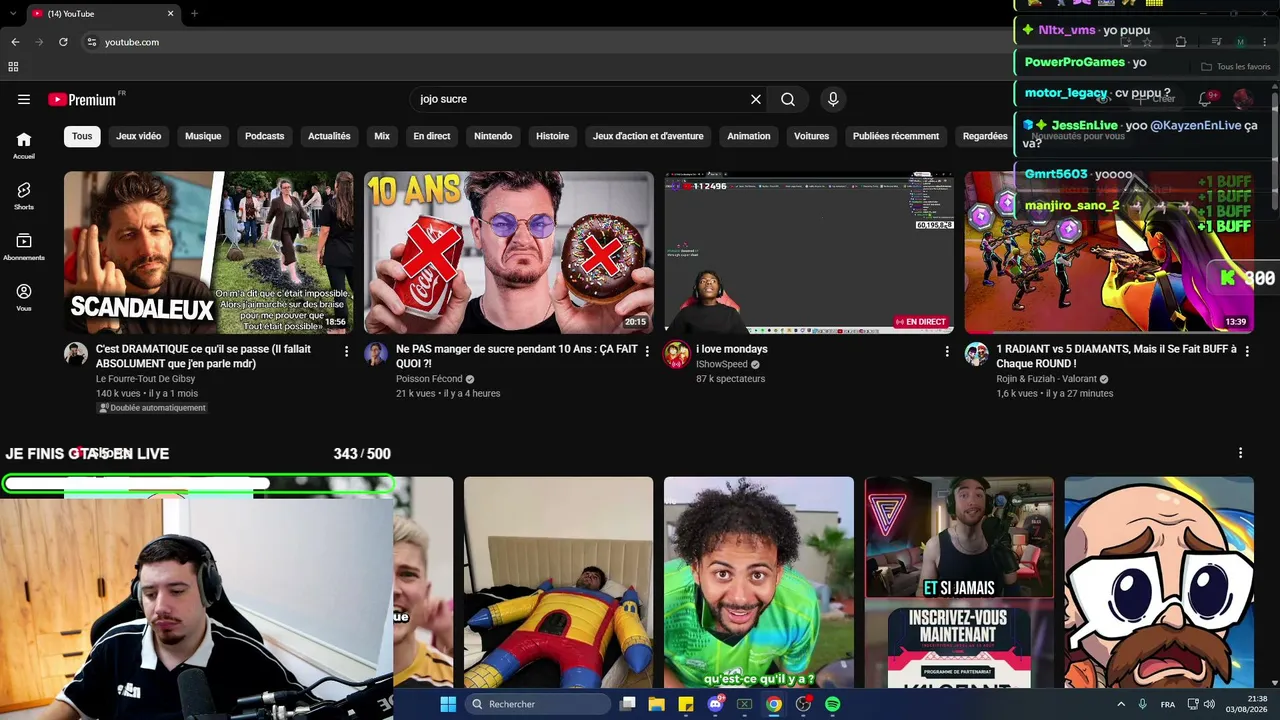Viewport: 1280px width, 720px height.
Task: Filter by En direct chip
Action: click(x=432, y=136)
